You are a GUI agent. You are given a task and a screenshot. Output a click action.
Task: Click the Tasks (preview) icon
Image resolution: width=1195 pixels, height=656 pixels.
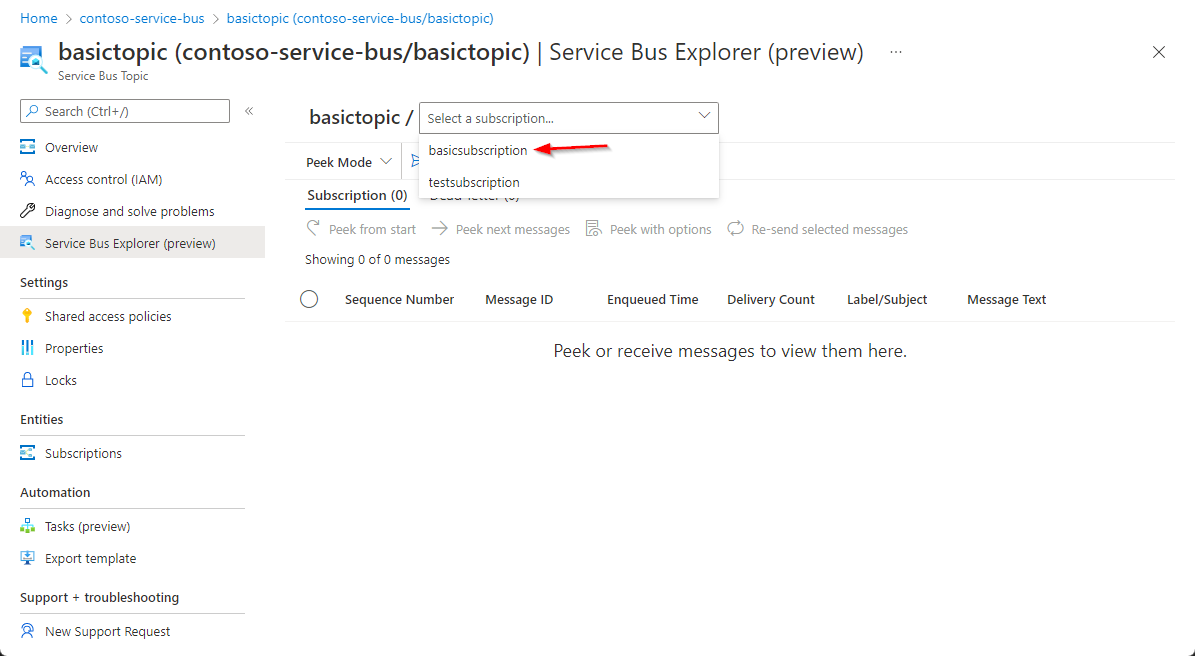click(27, 526)
